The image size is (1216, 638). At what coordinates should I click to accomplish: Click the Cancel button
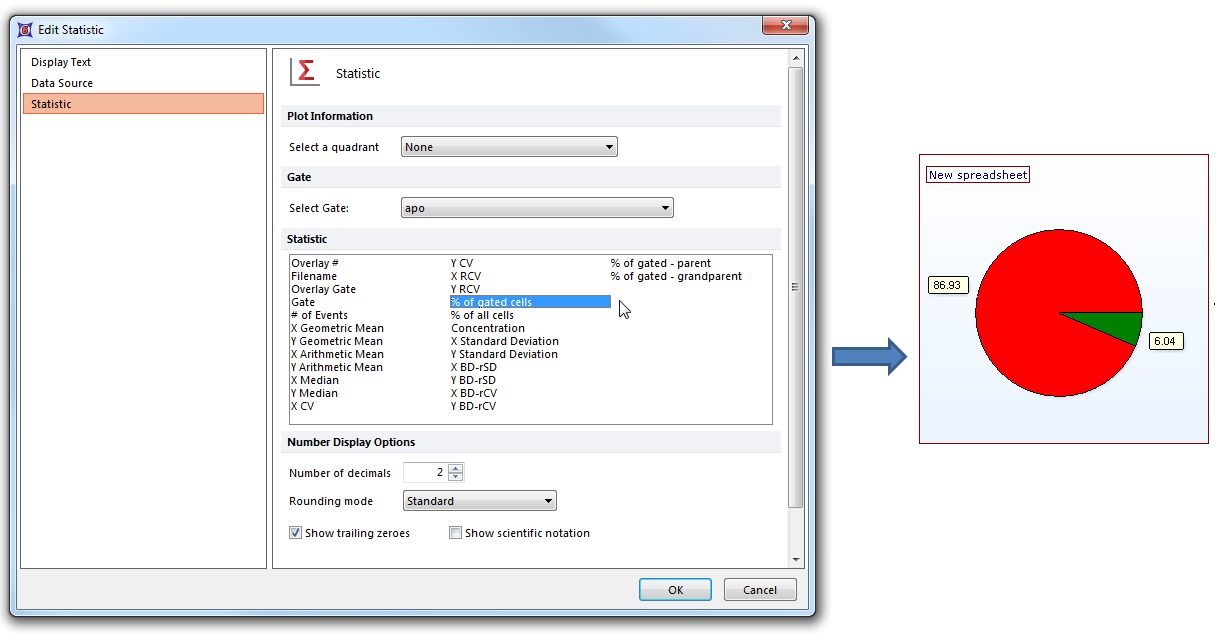[x=760, y=590]
